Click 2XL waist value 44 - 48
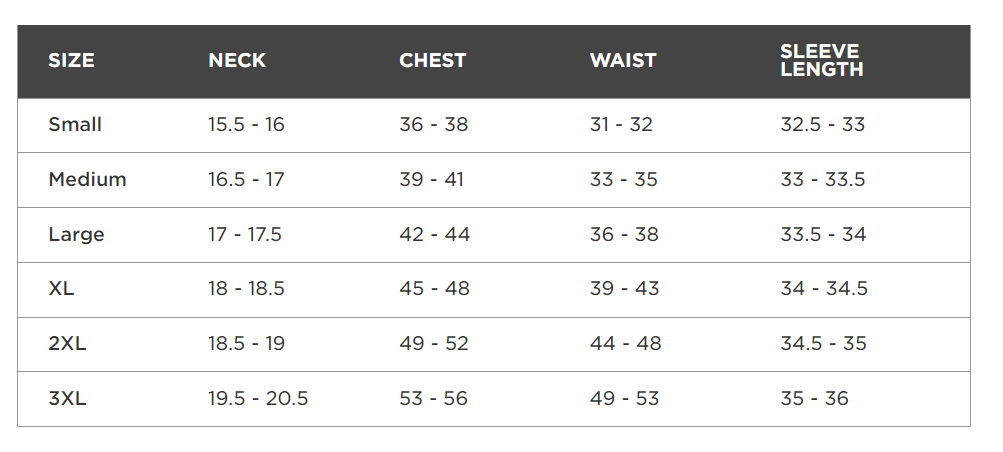The image size is (1003, 452). pyautogui.click(x=626, y=344)
